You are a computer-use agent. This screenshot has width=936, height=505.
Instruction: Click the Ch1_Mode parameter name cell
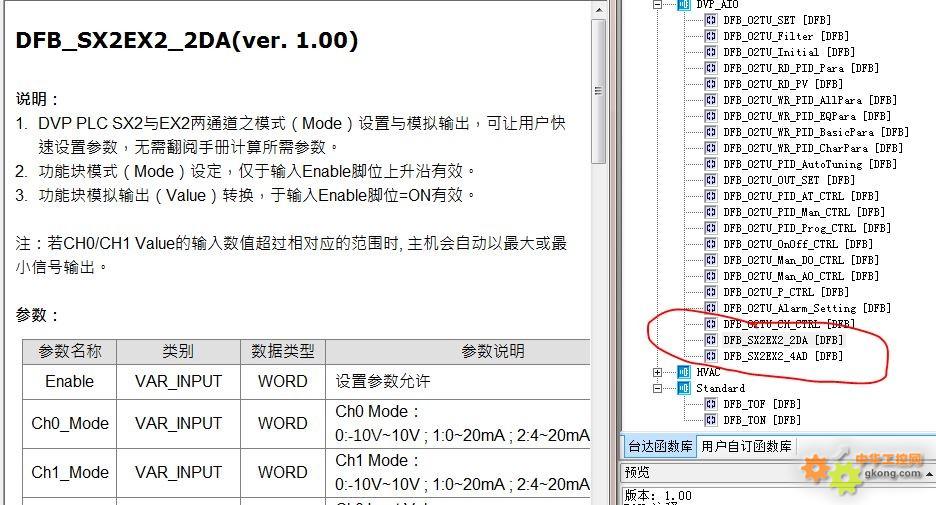click(70, 473)
